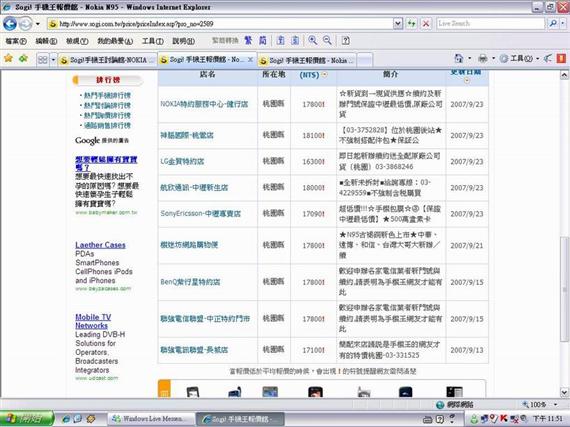Open the 檔案(F) menu
This screenshot has width=570, height=427.
click(16, 41)
